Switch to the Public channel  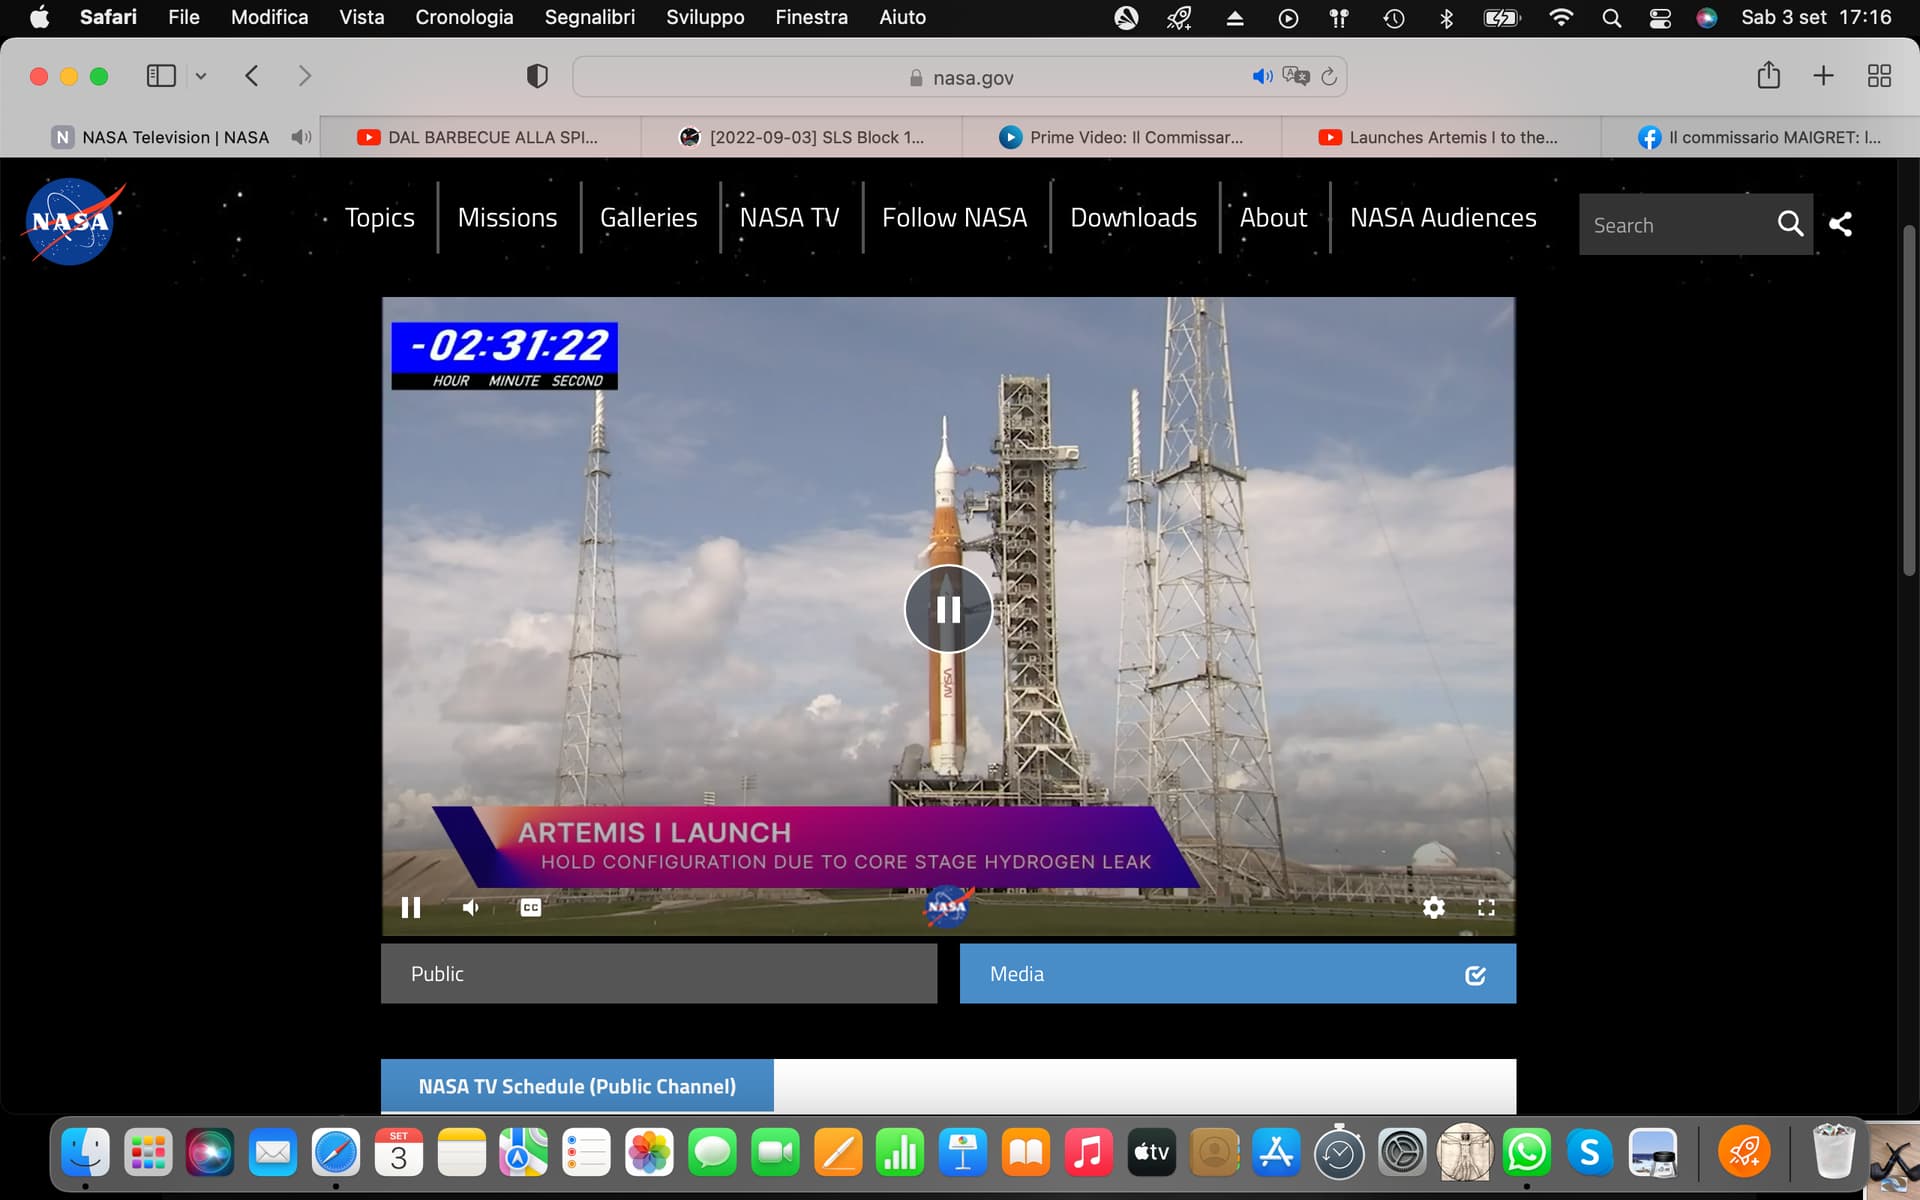tap(658, 973)
